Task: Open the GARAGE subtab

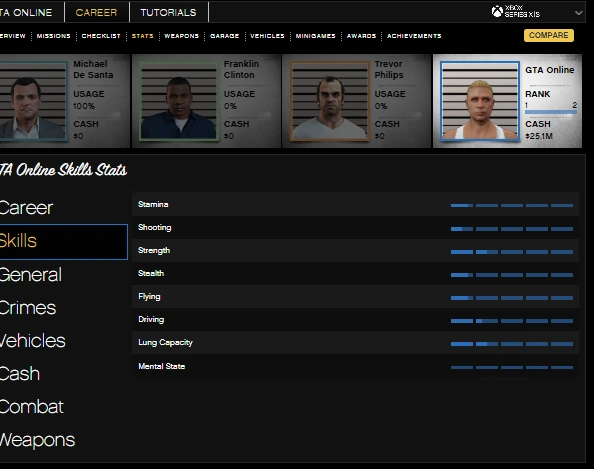Action: (225, 36)
